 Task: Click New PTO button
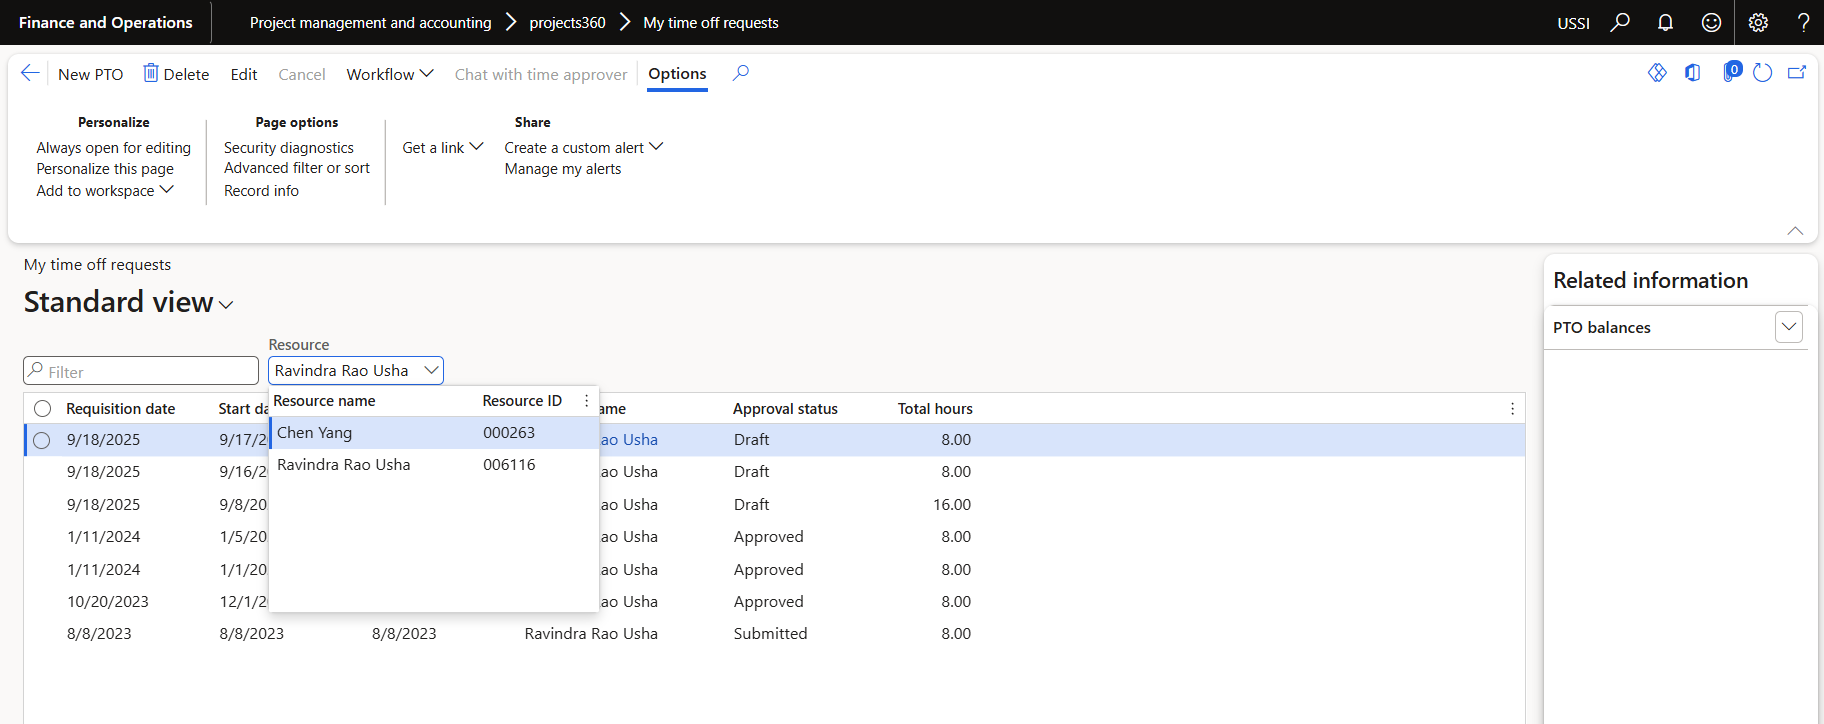(90, 74)
